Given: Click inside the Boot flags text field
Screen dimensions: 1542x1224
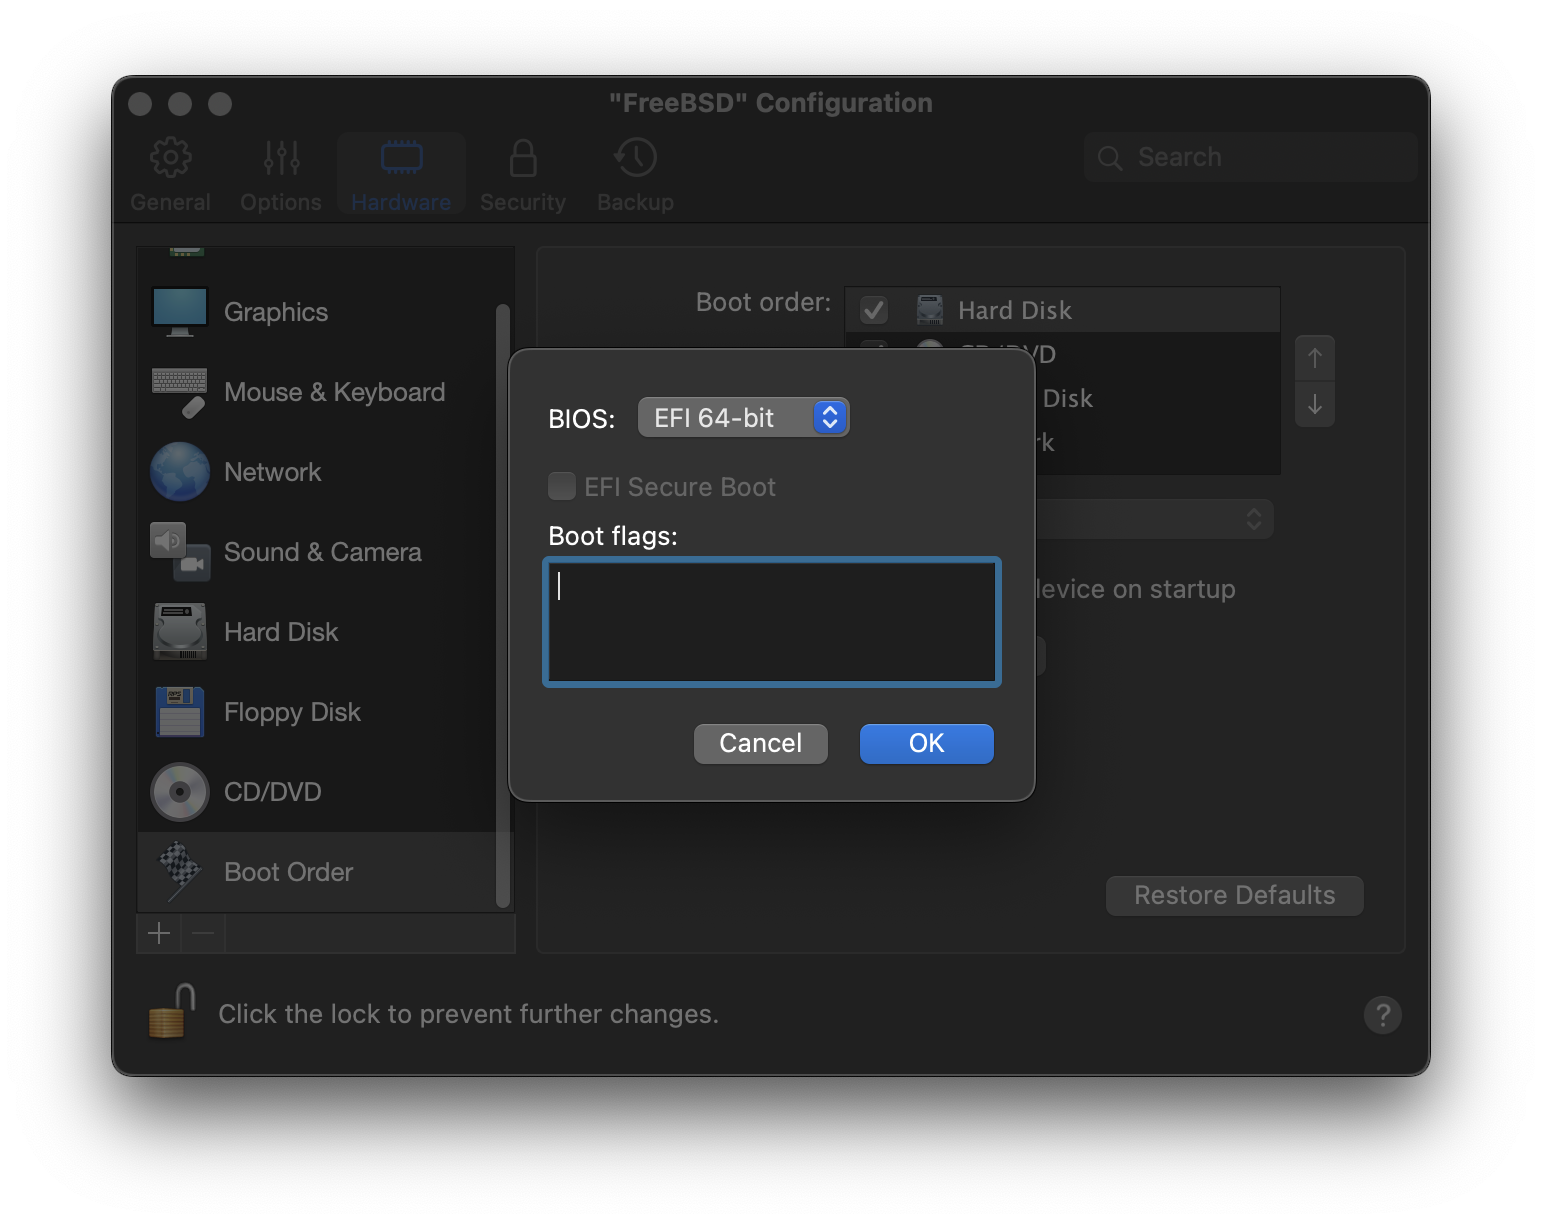Looking at the screenshot, I should (771, 622).
